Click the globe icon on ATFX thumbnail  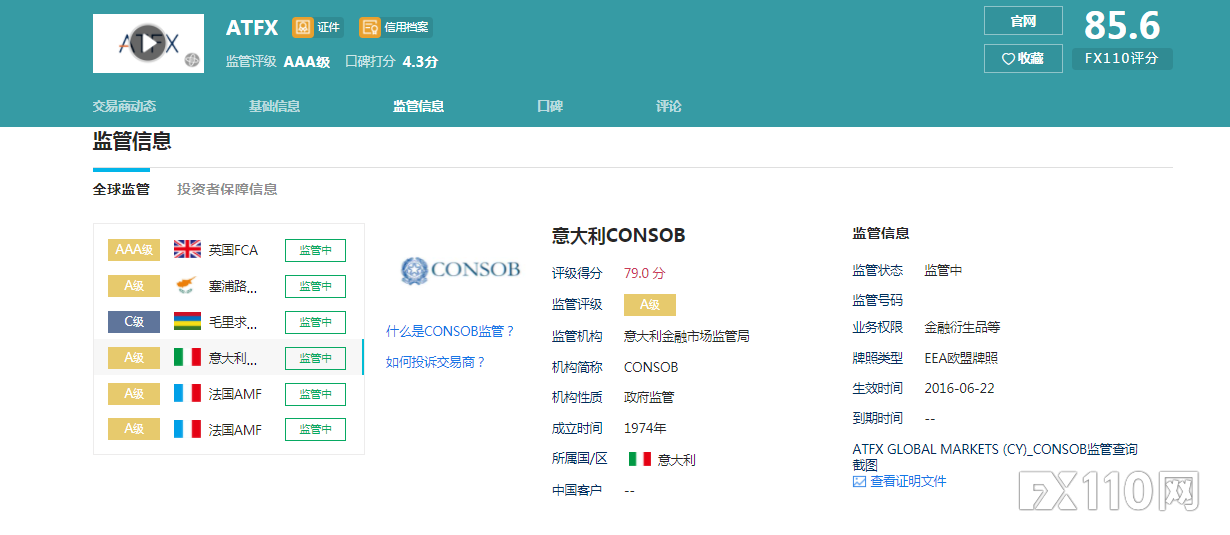click(192, 60)
